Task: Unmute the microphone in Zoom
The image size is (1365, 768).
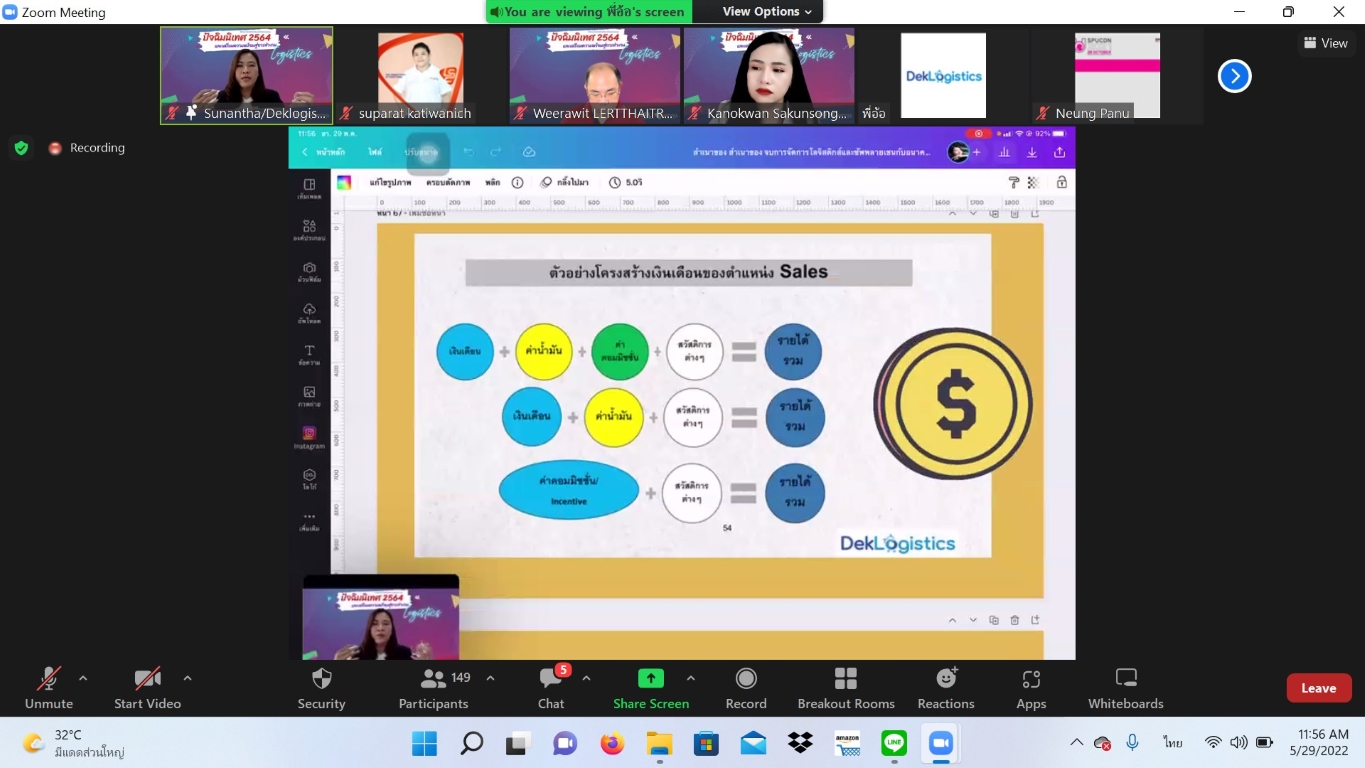Action: [x=48, y=688]
